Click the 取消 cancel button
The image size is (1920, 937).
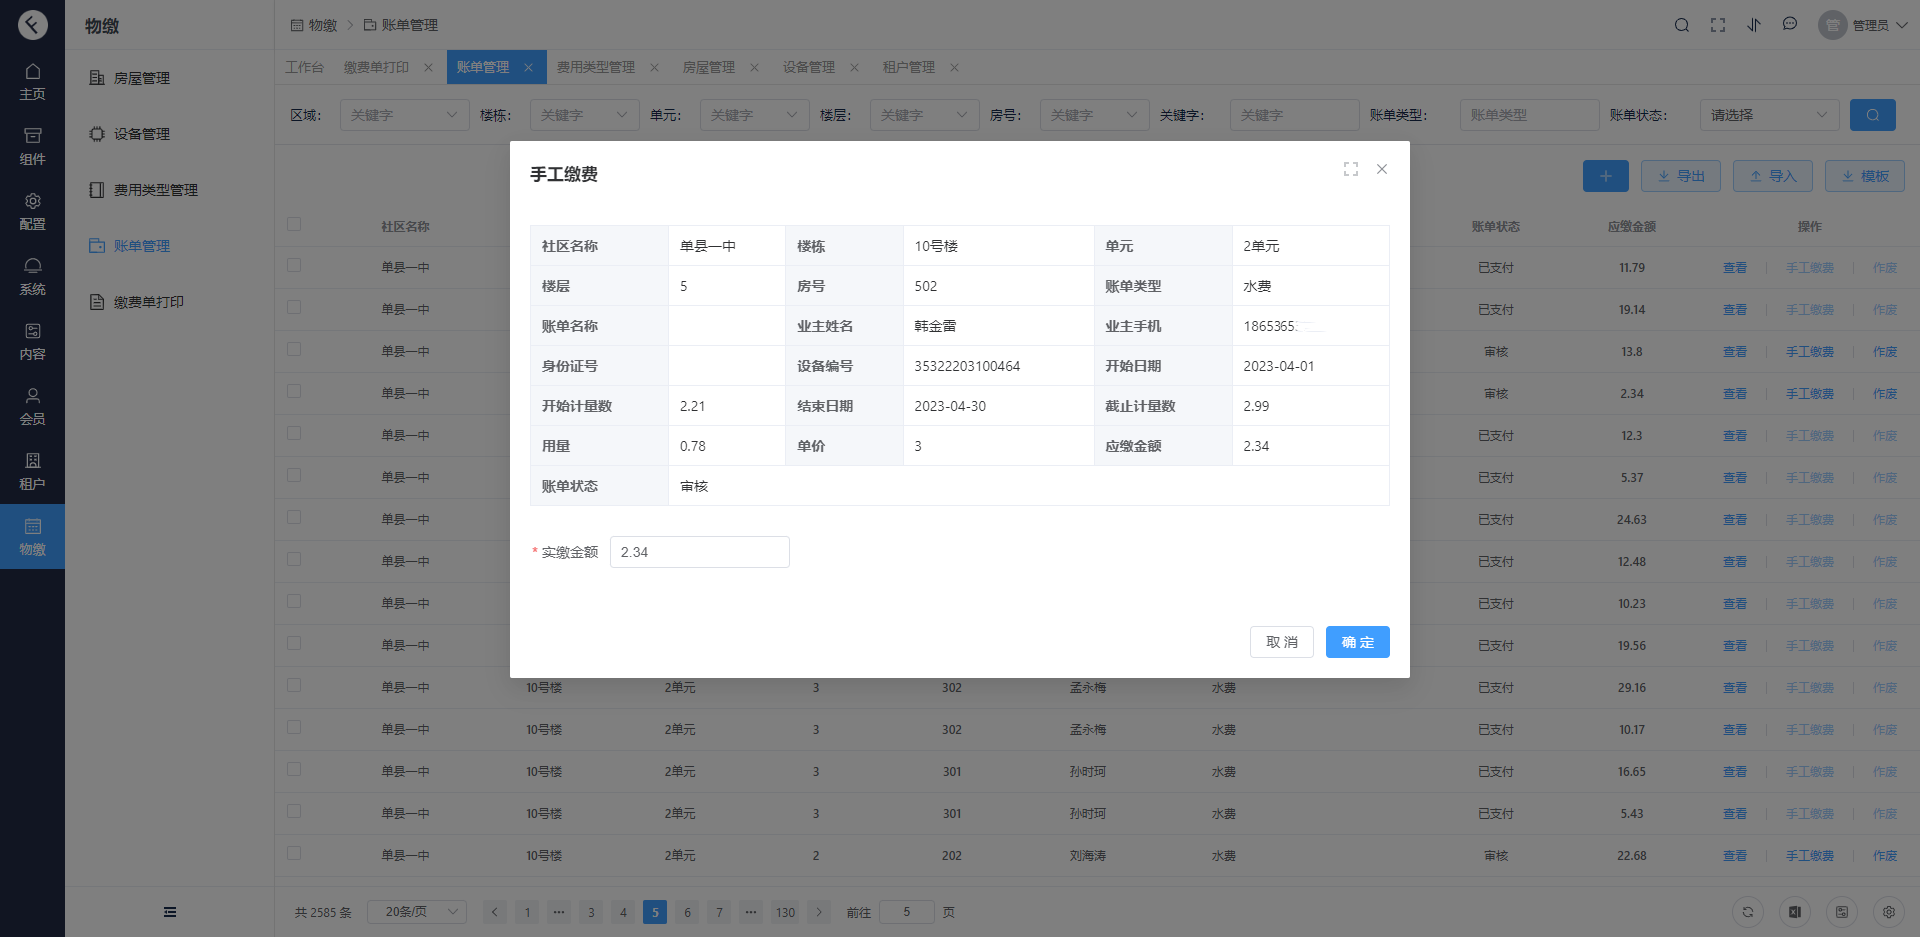coord(1282,642)
